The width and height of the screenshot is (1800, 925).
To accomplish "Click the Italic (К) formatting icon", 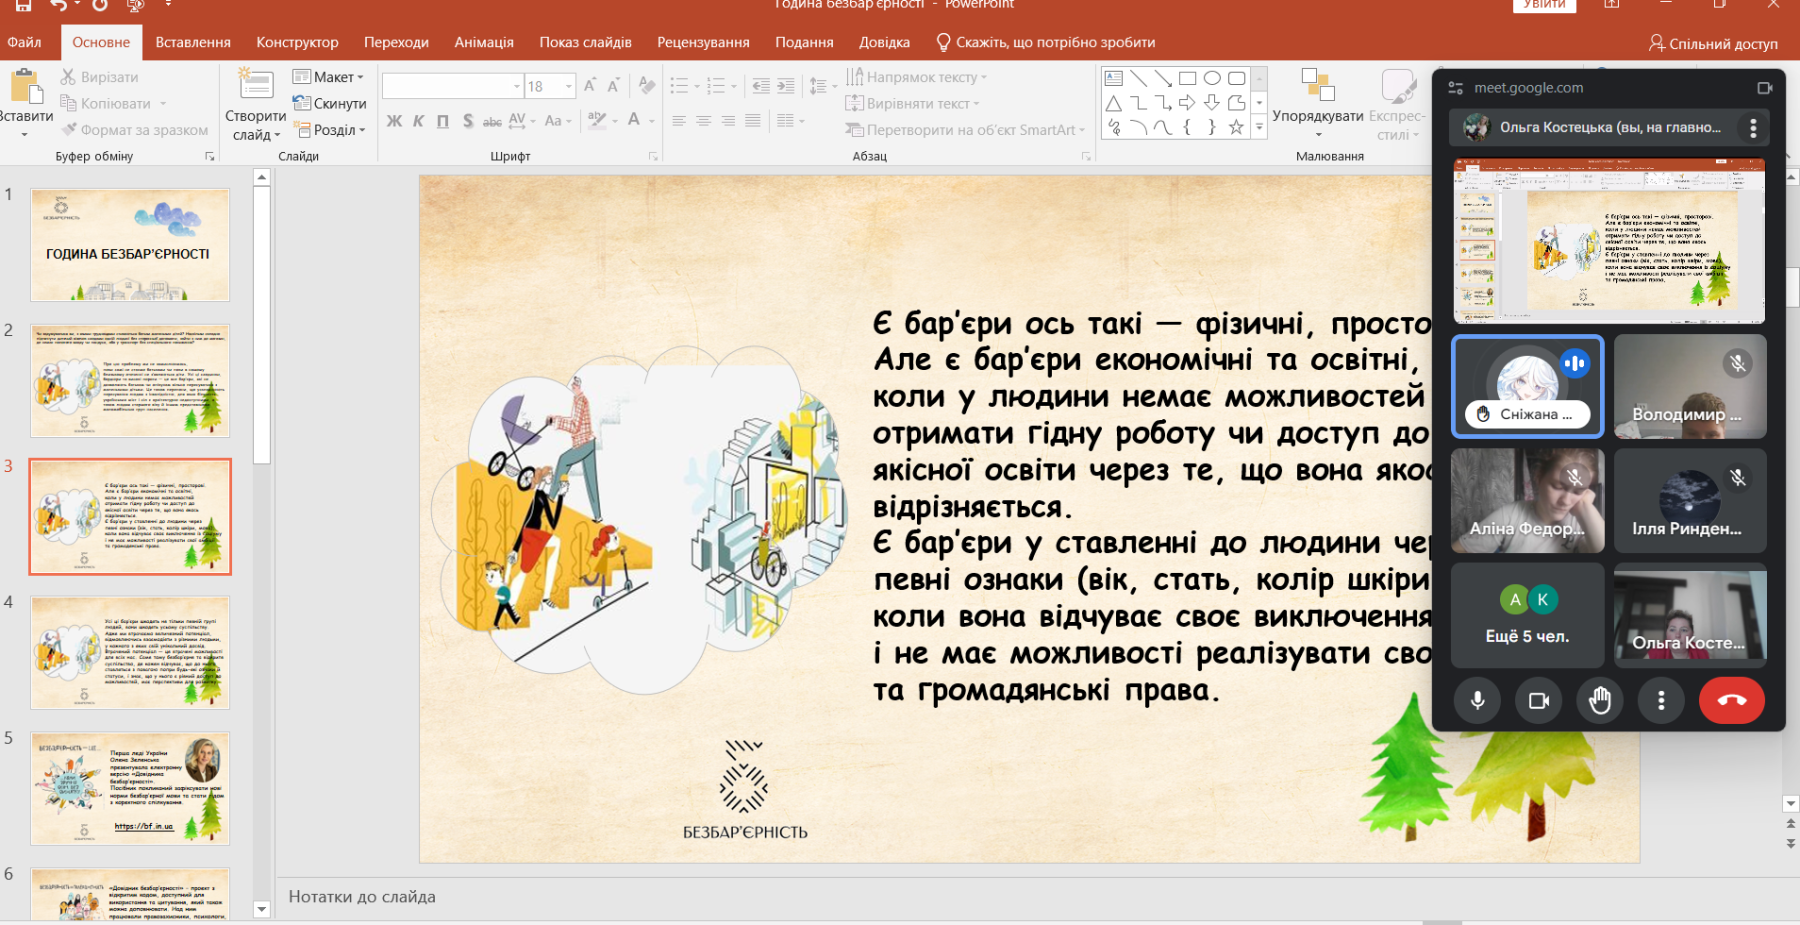I will tap(418, 121).
